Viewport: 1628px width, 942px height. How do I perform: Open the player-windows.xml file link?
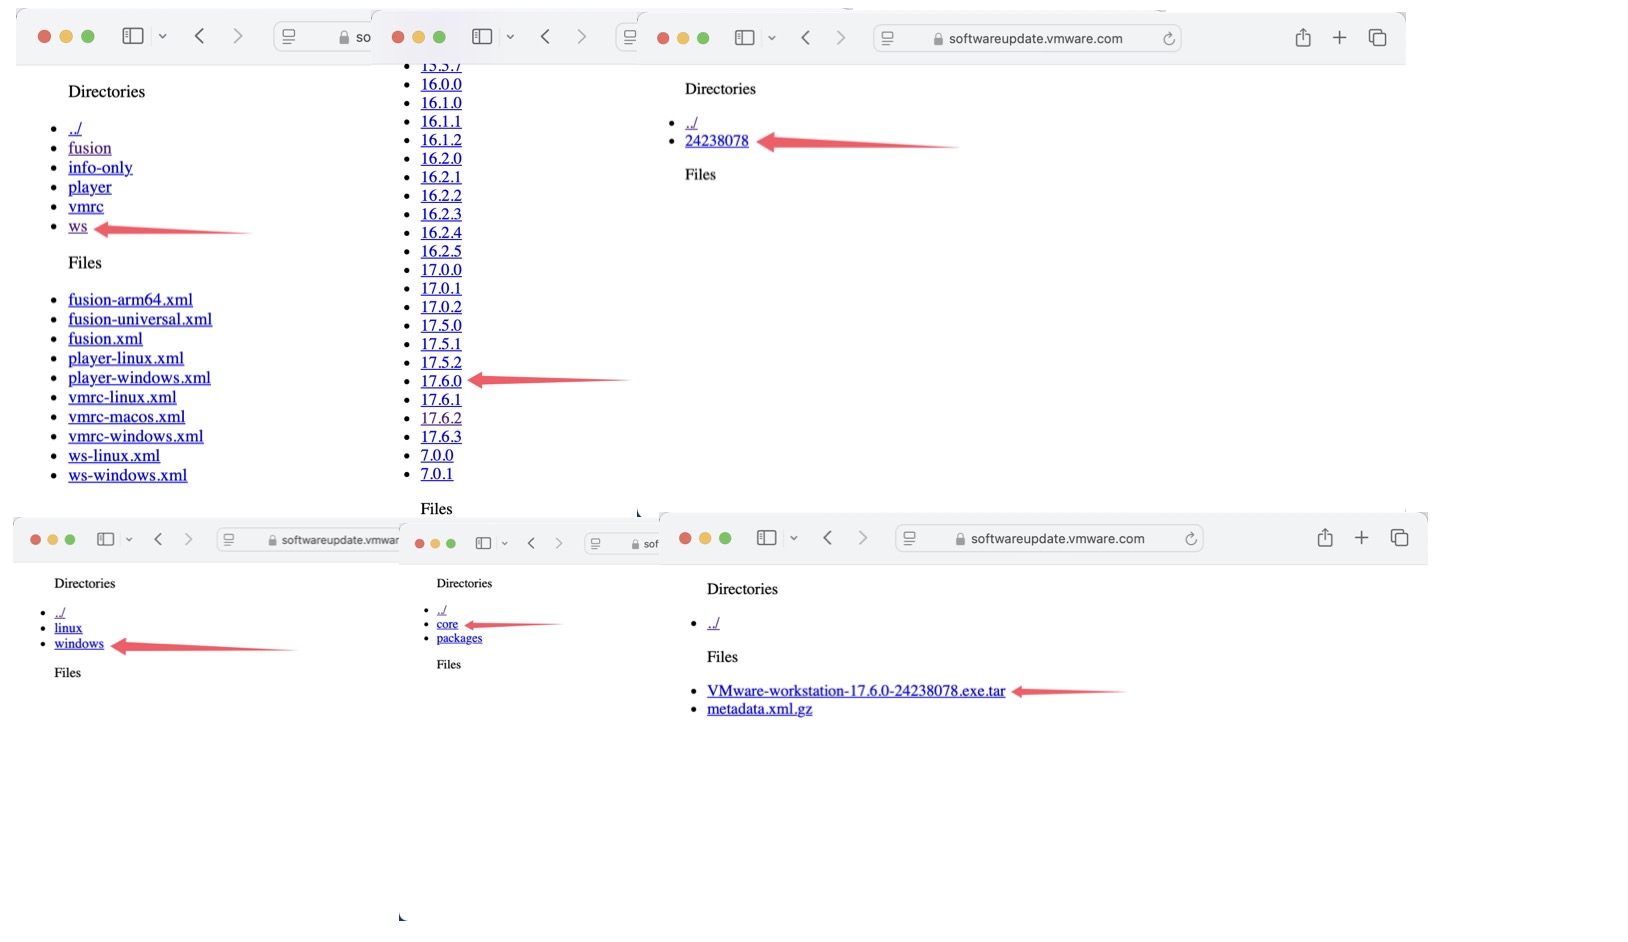[x=139, y=378]
